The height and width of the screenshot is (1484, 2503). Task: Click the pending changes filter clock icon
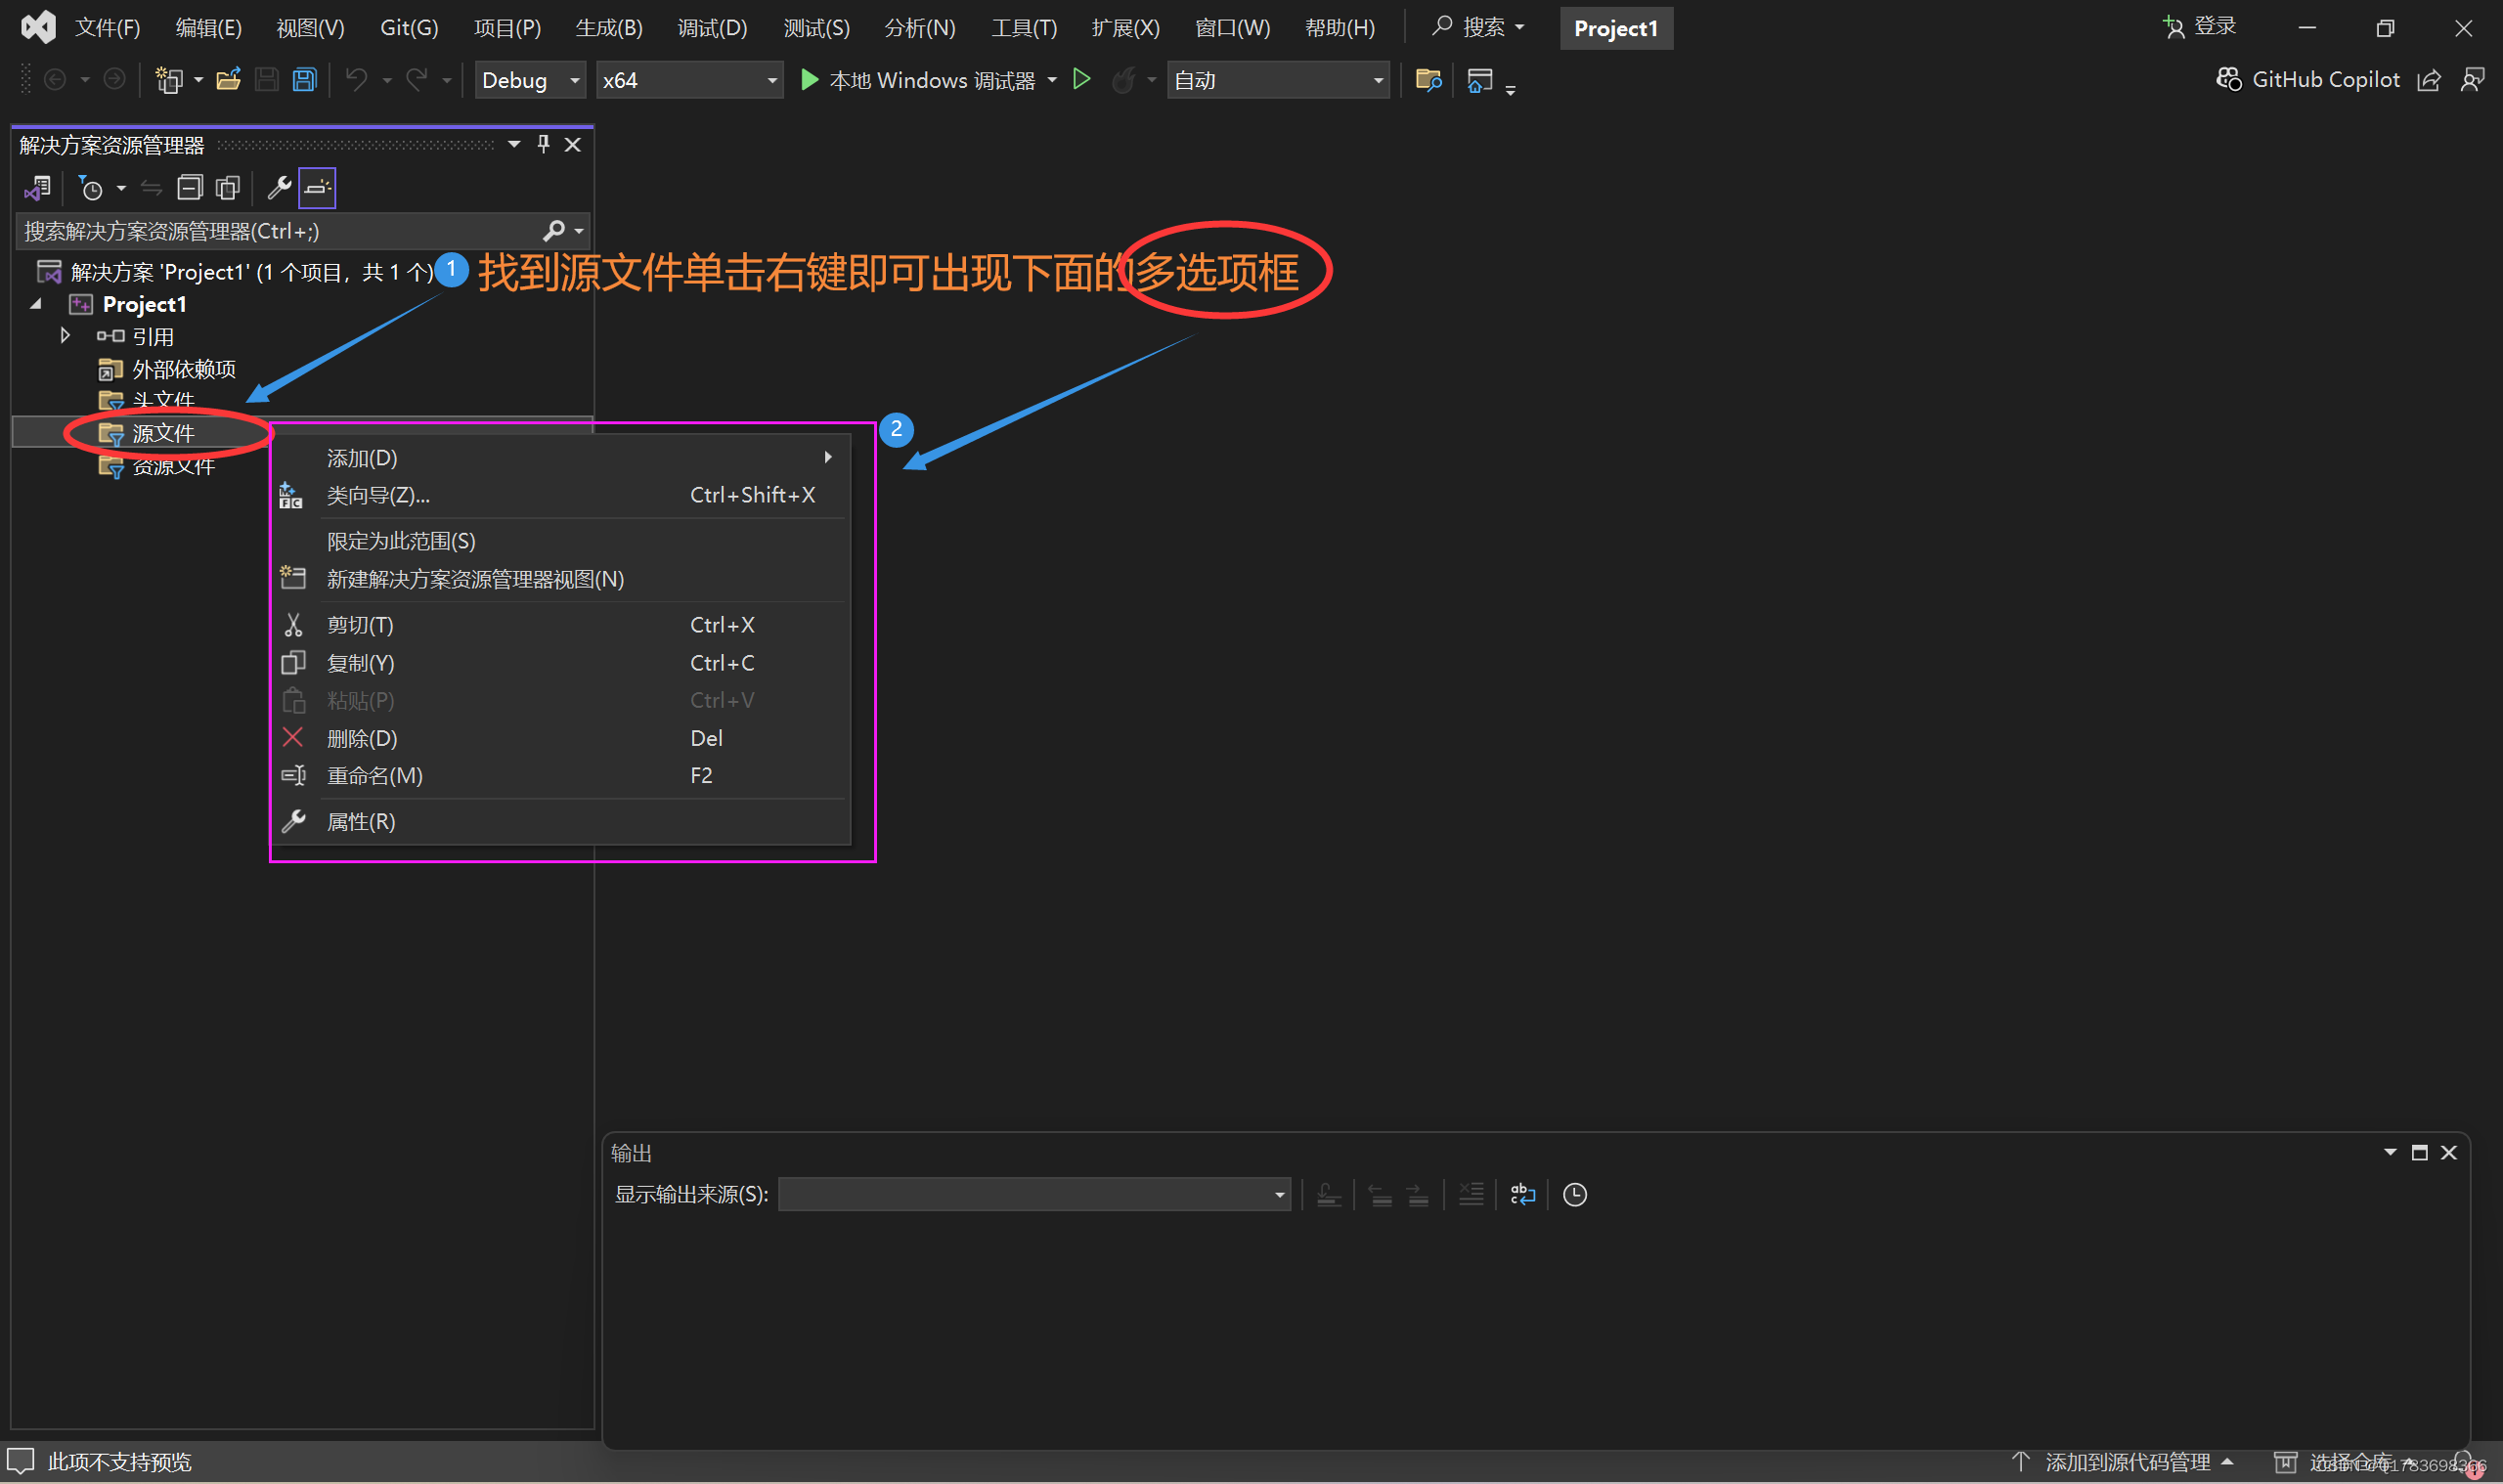(x=91, y=187)
